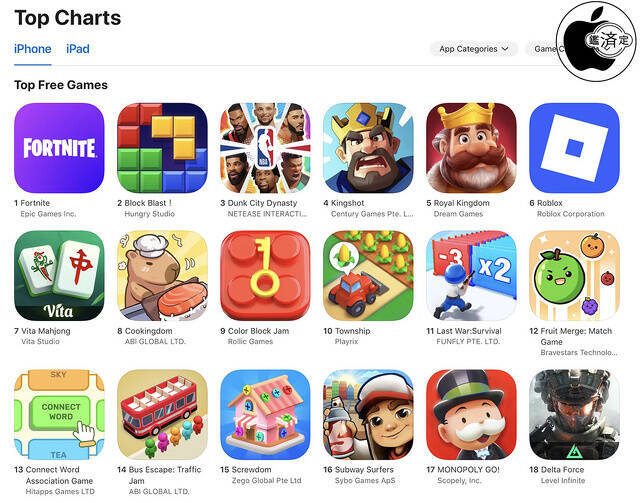
Task: Open Connect Word Association Game thumbnail
Action: click(x=59, y=414)
